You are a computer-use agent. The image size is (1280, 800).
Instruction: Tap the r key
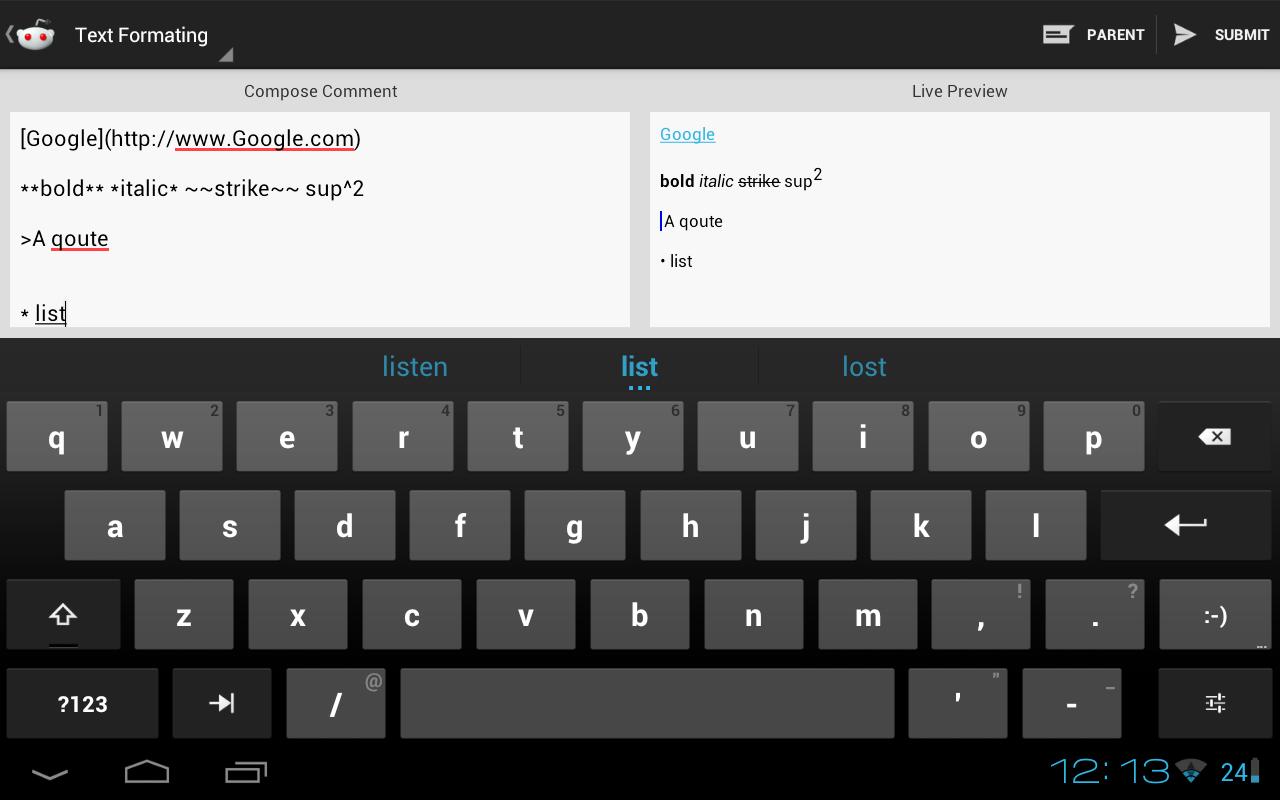pyautogui.click(x=403, y=437)
